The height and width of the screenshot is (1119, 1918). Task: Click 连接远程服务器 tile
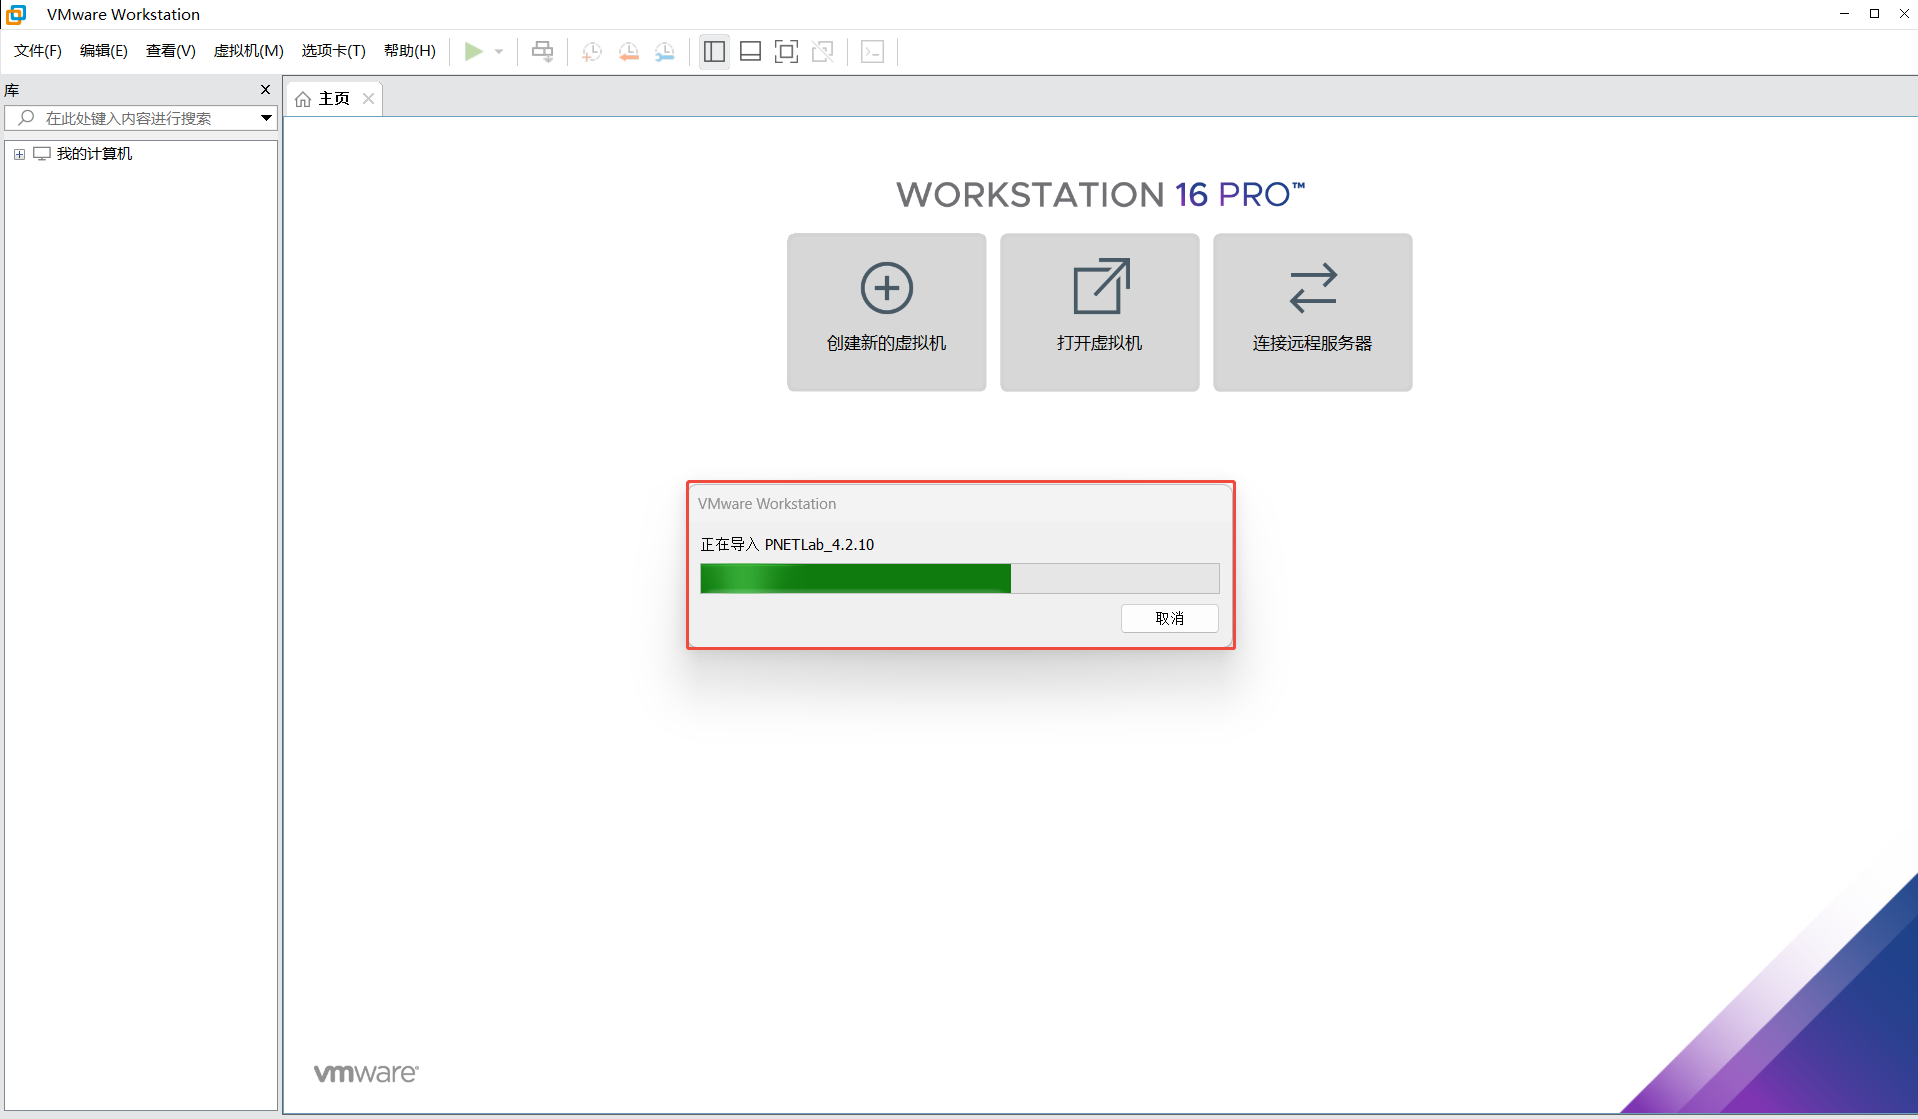1312,312
